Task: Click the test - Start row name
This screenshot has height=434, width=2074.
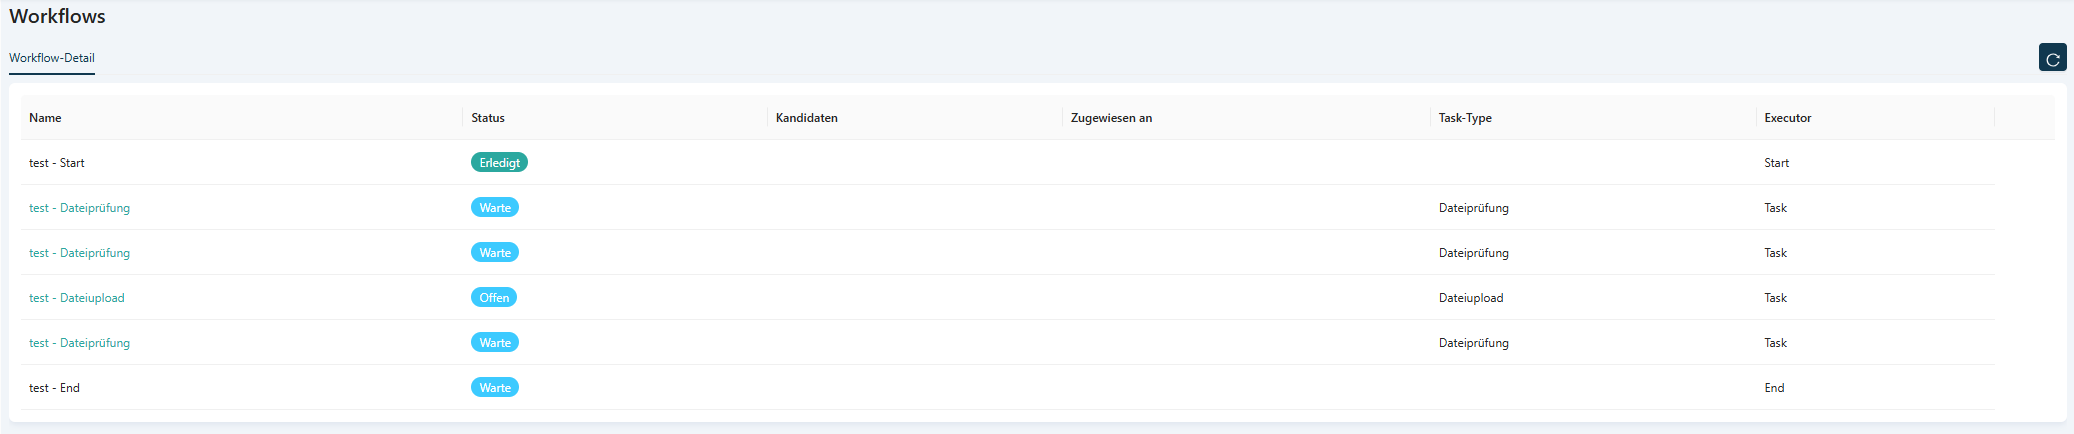Action: [57, 163]
